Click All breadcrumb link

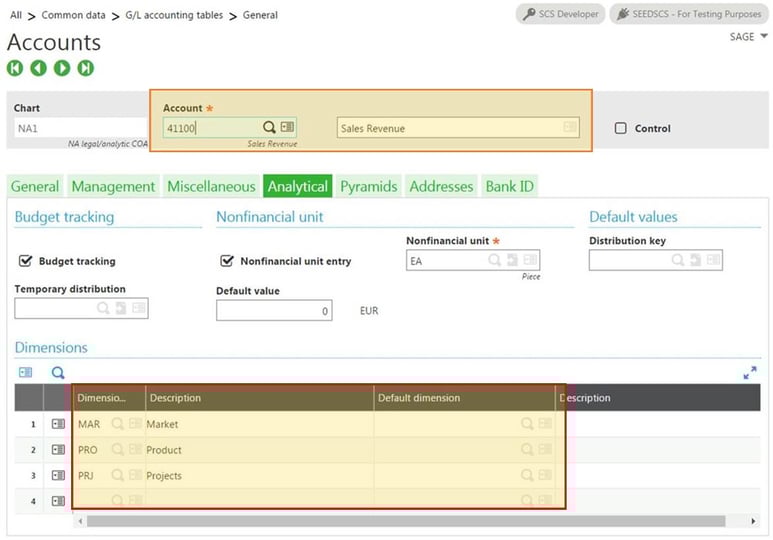coord(16,15)
